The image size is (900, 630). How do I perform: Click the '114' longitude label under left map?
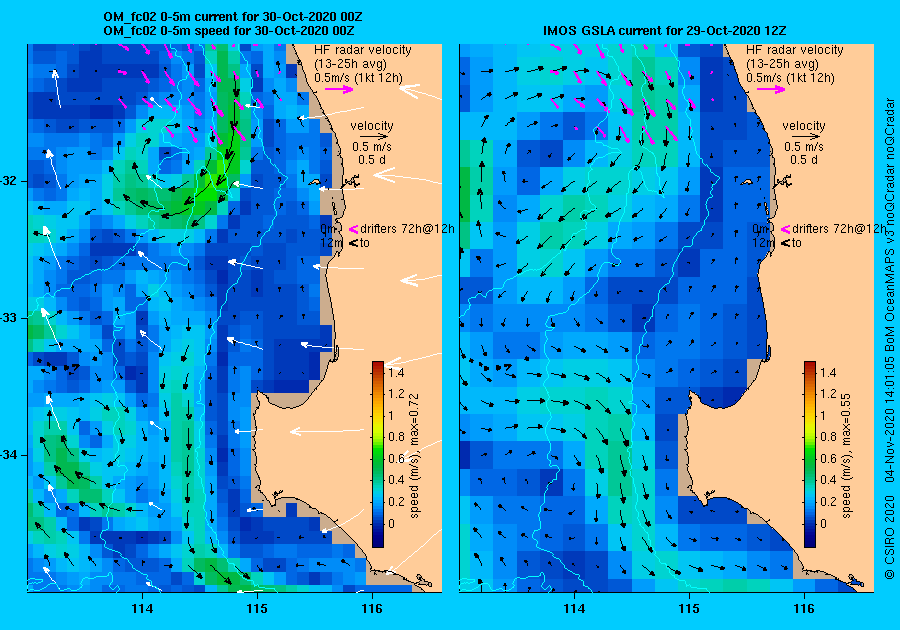pyautogui.click(x=142, y=609)
